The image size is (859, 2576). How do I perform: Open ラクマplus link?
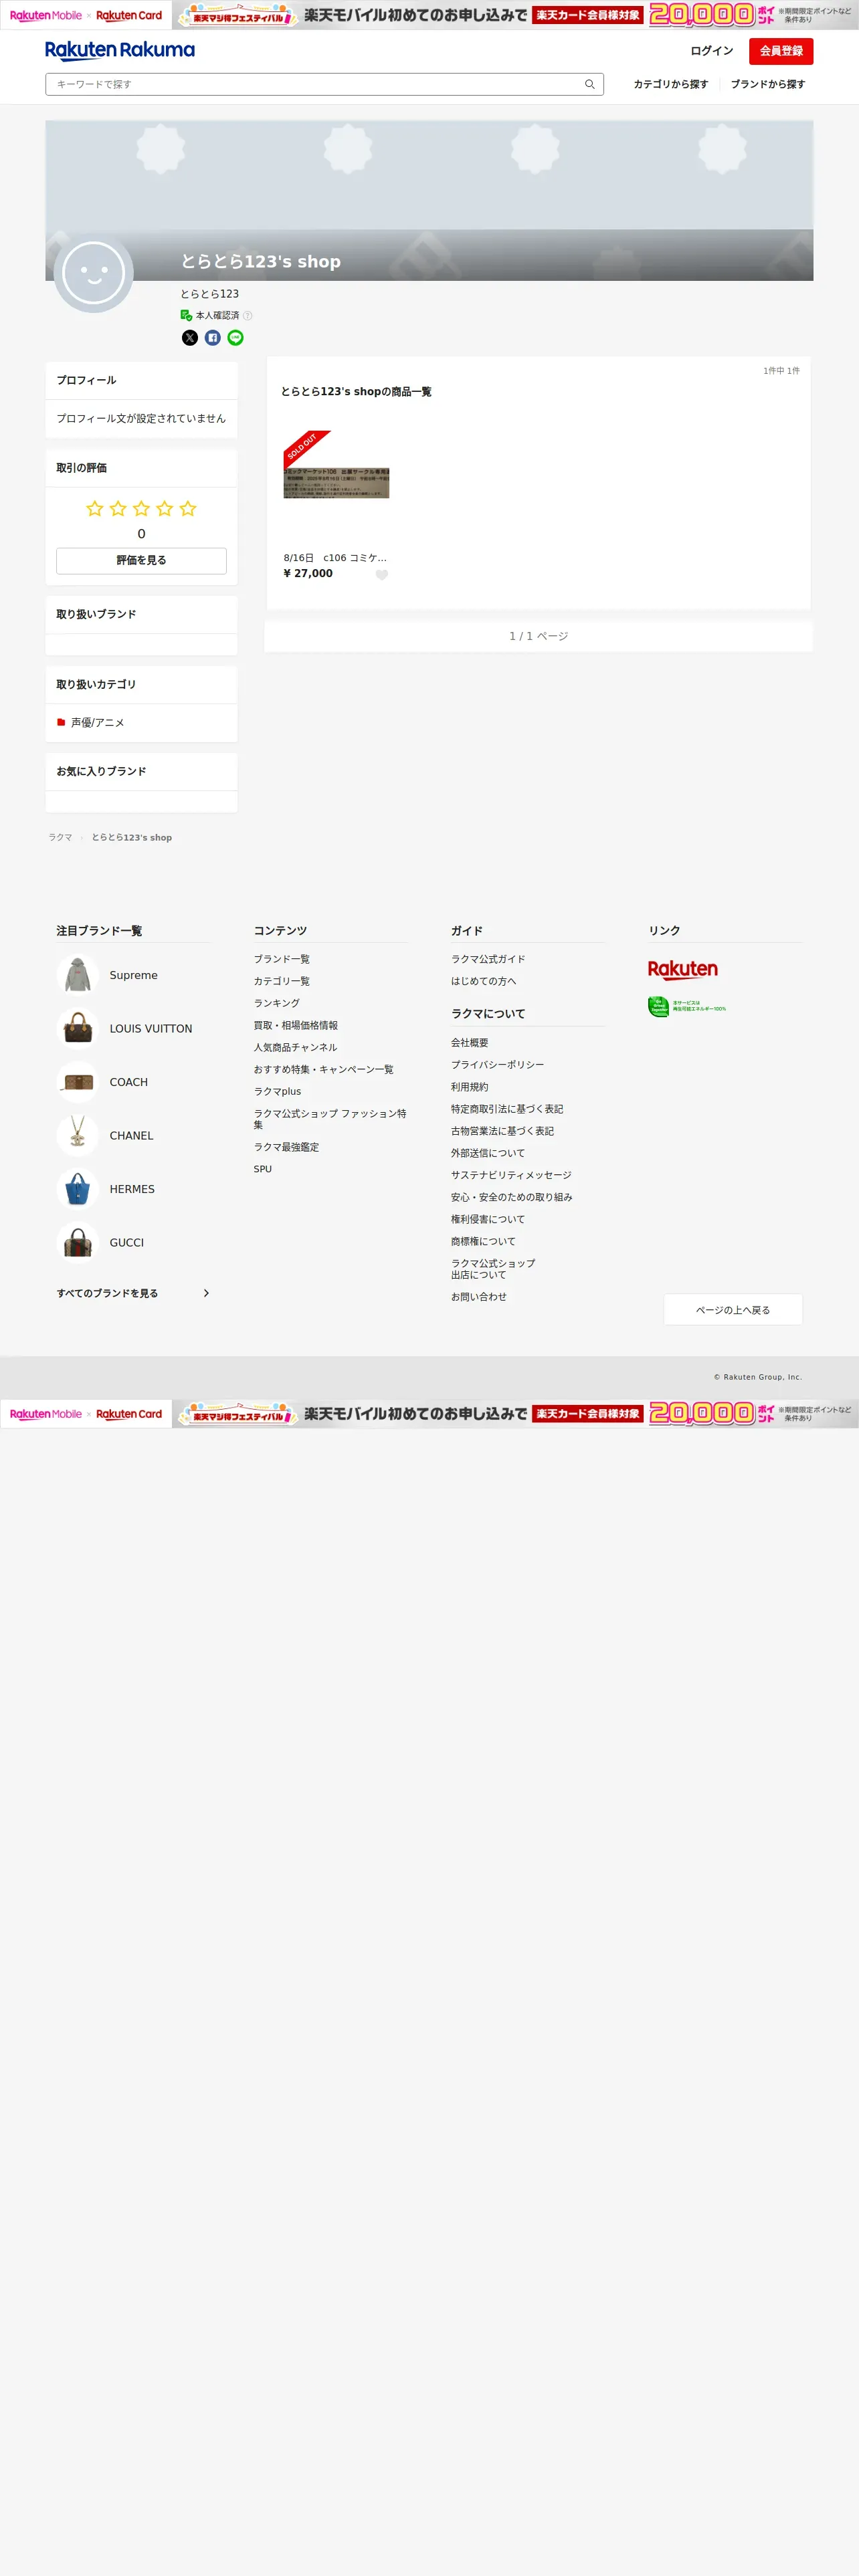pyautogui.click(x=278, y=1091)
